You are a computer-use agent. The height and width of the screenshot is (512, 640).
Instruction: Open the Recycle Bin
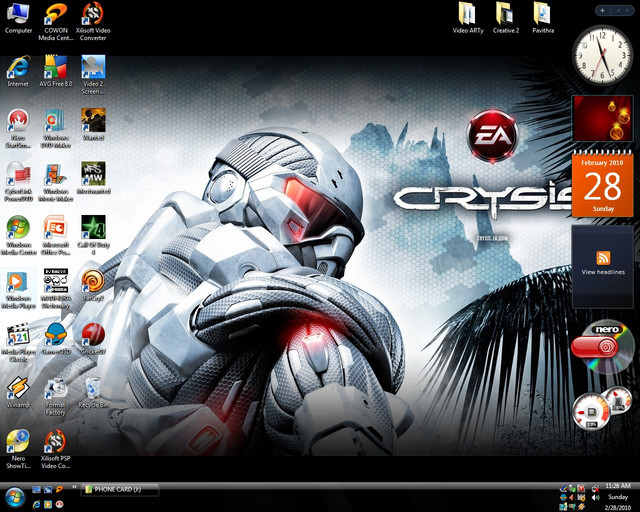click(x=93, y=393)
